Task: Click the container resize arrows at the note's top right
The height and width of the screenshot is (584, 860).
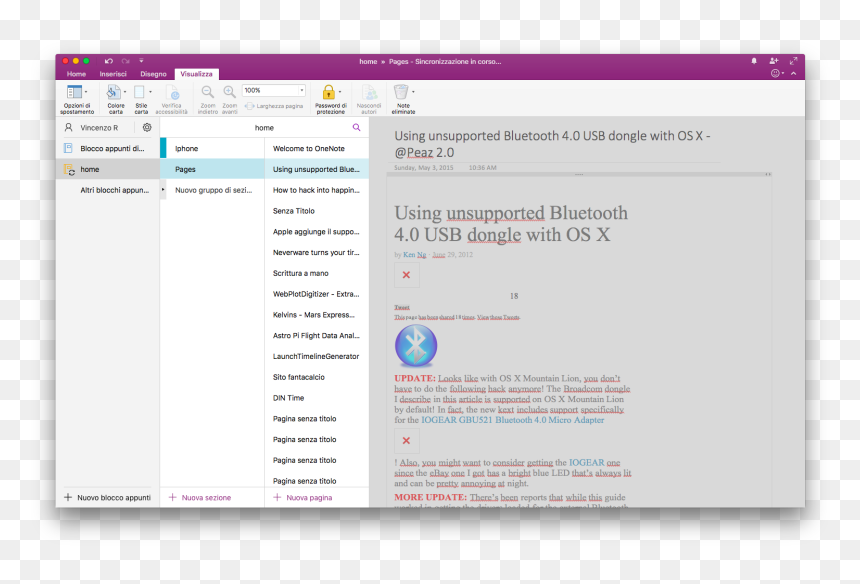Action: pos(768,174)
